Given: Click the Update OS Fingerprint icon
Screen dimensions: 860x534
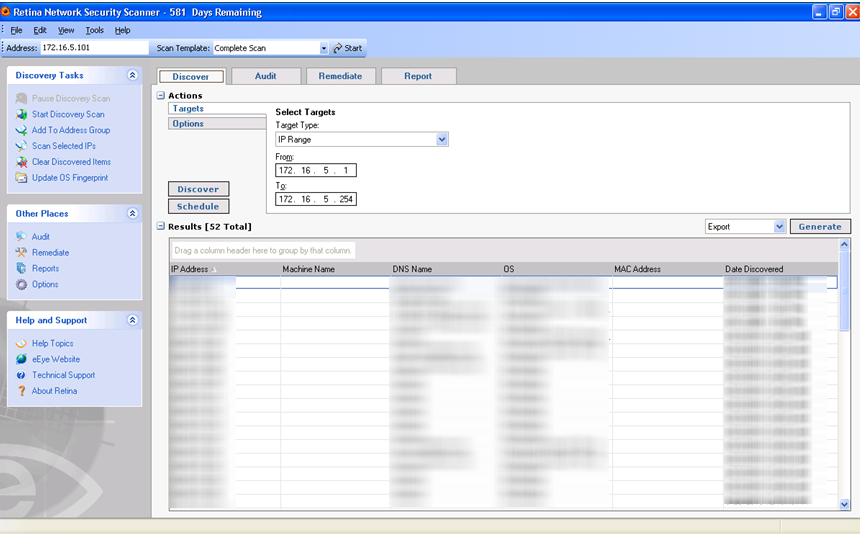Looking at the screenshot, I should pos(21,178).
